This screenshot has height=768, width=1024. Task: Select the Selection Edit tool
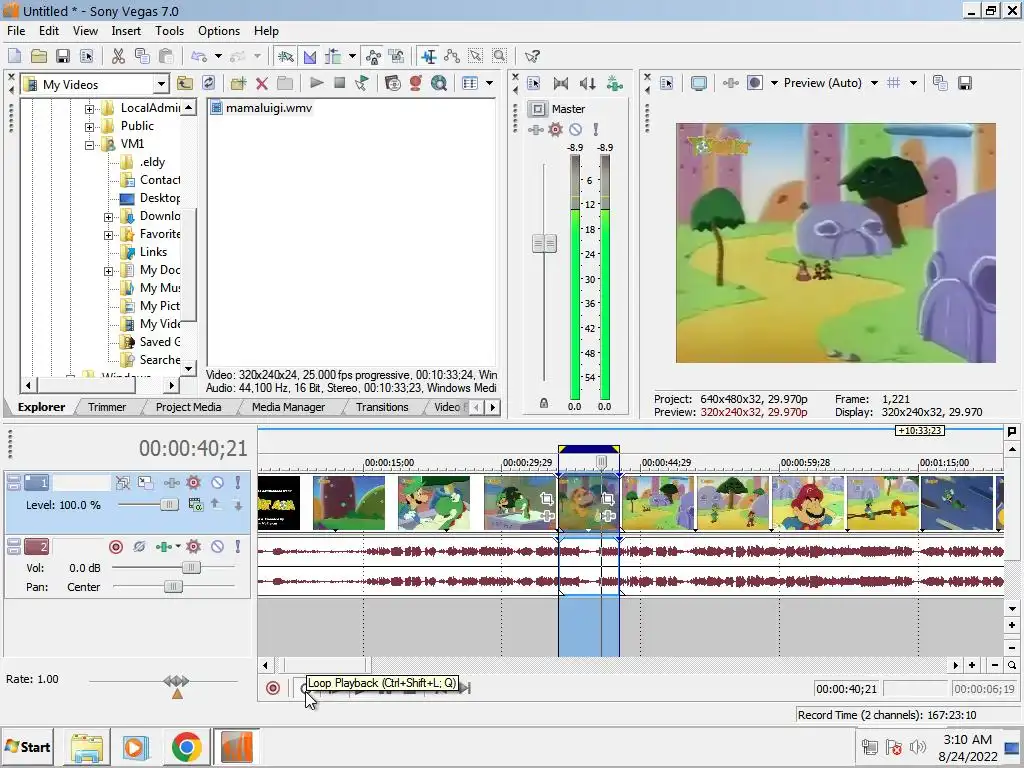point(475,56)
